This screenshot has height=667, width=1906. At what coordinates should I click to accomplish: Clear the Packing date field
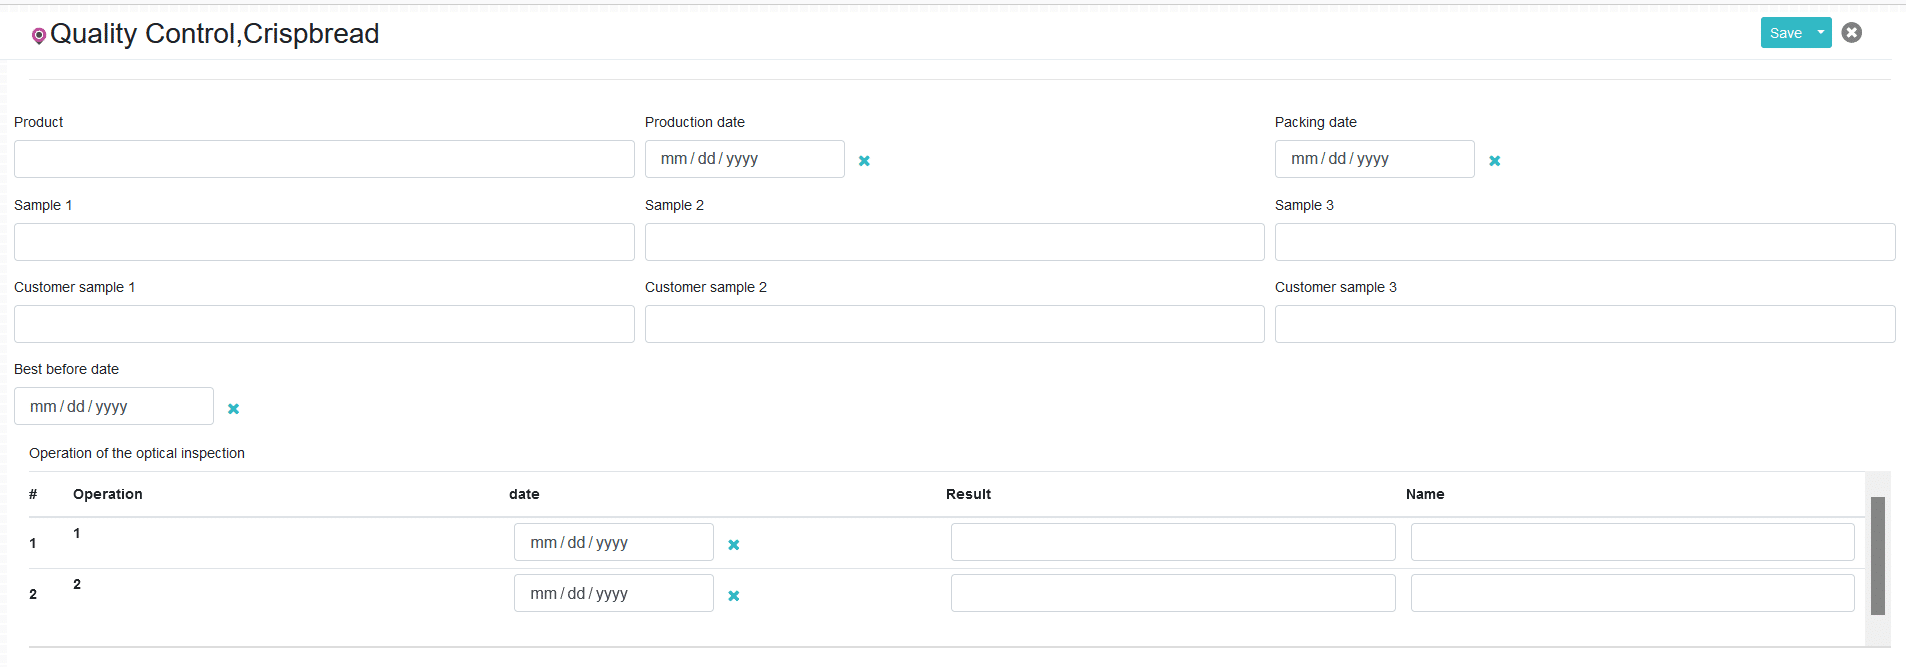tap(1494, 161)
